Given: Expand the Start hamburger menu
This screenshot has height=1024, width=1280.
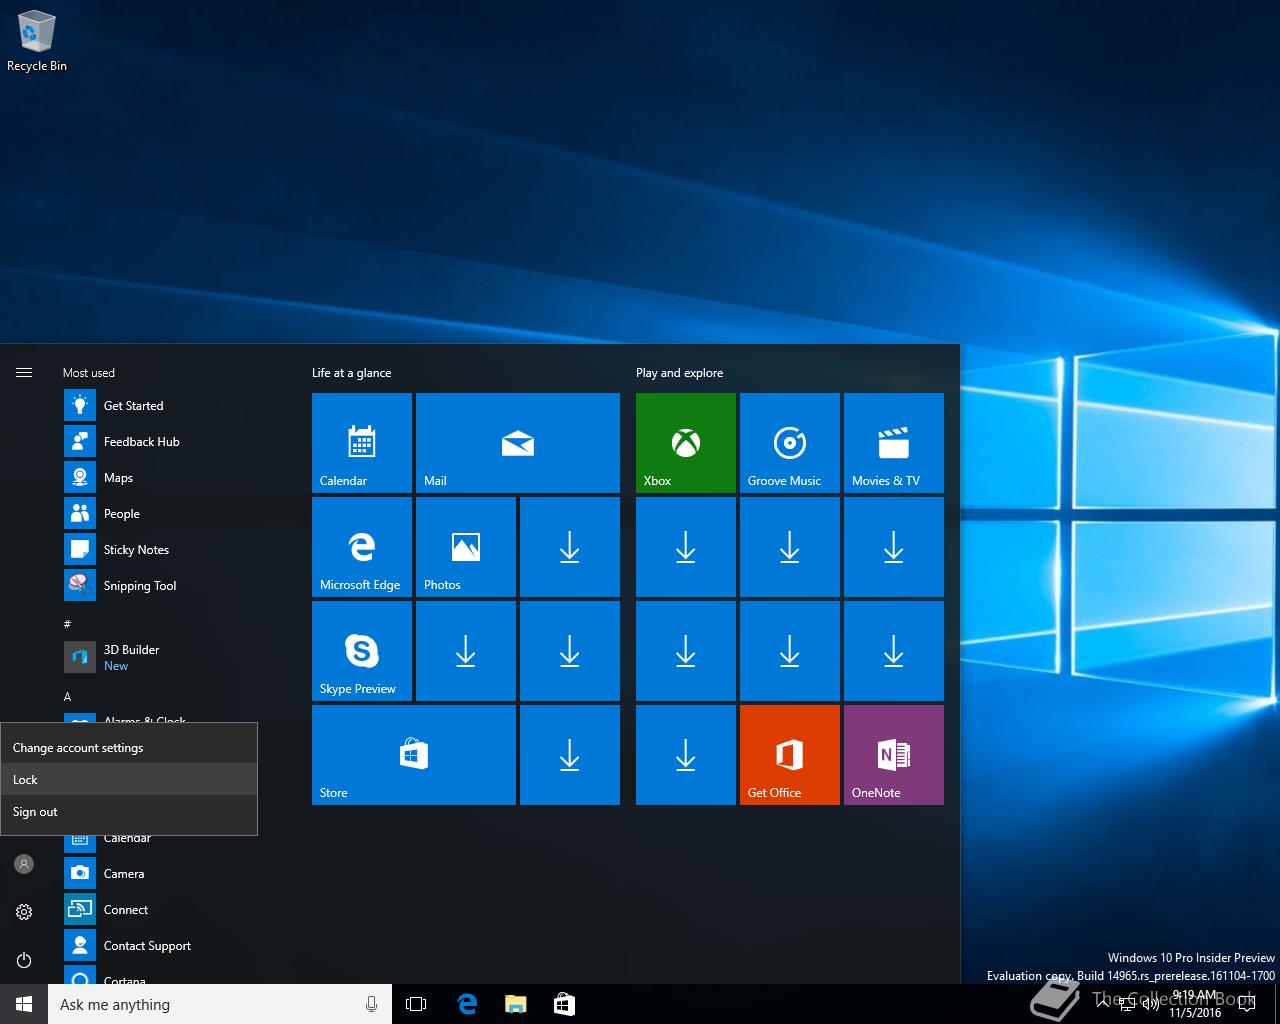Looking at the screenshot, I should click(x=24, y=373).
